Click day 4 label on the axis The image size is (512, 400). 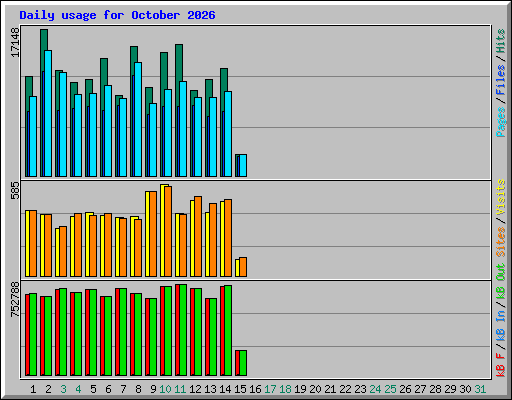click(x=78, y=389)
